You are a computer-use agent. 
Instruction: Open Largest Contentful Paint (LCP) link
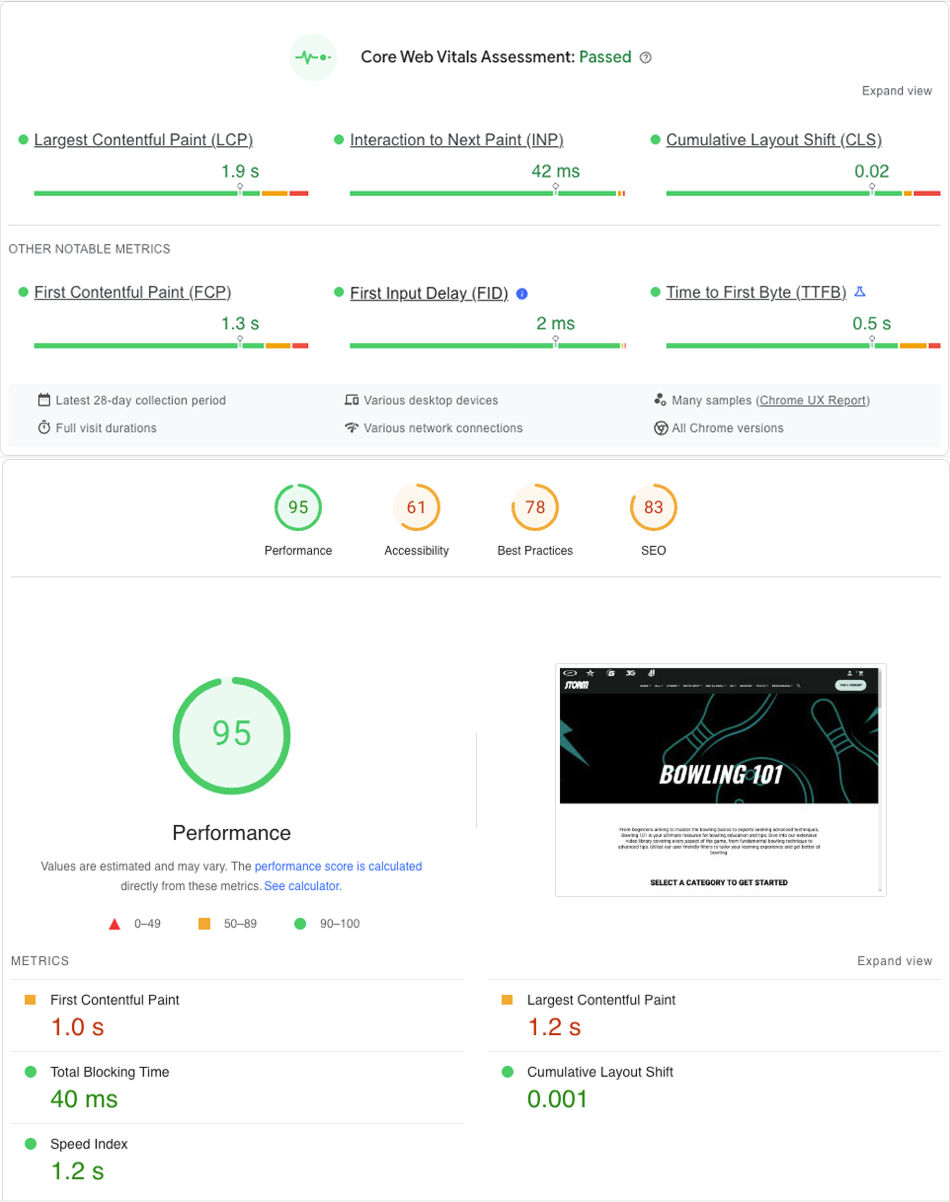tap(143, 140)
